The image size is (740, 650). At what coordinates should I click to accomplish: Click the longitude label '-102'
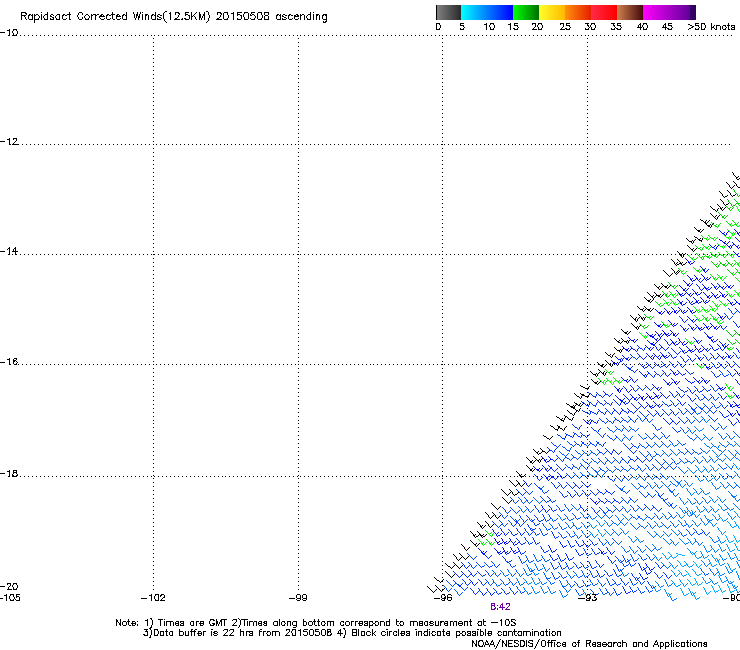[153, 598]
